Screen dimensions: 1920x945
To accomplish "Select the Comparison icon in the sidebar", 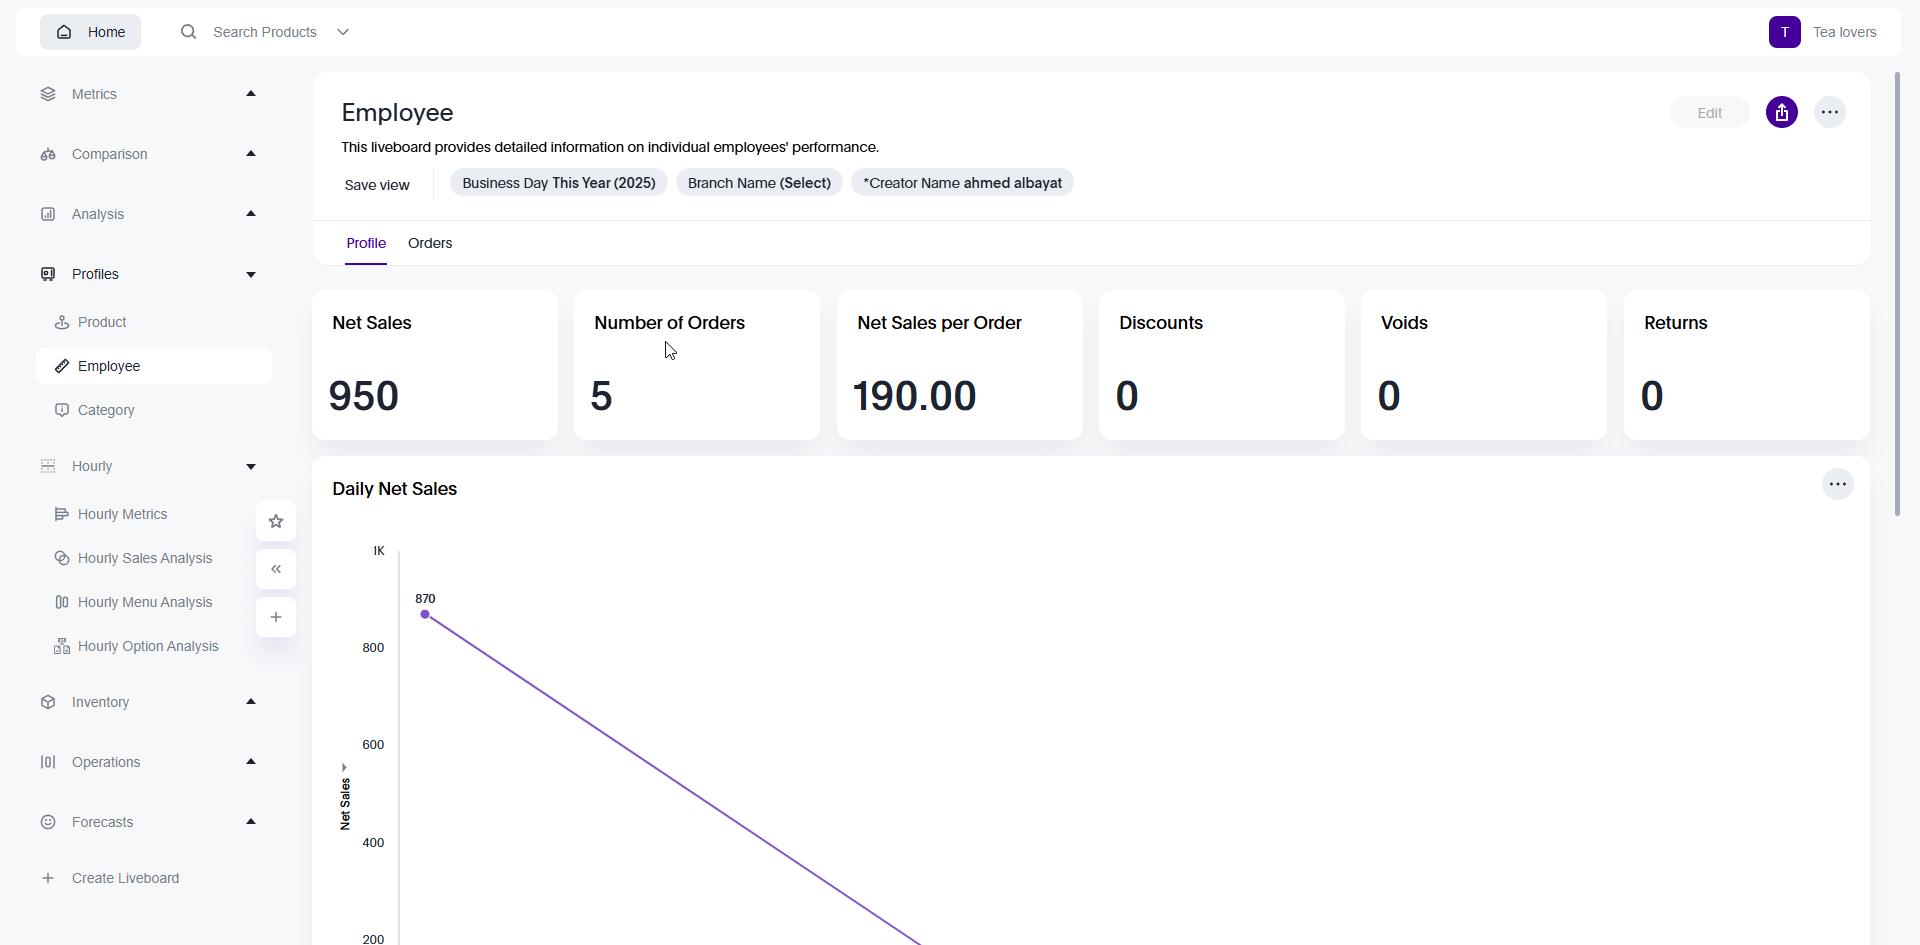I will (x=48, y=153).
